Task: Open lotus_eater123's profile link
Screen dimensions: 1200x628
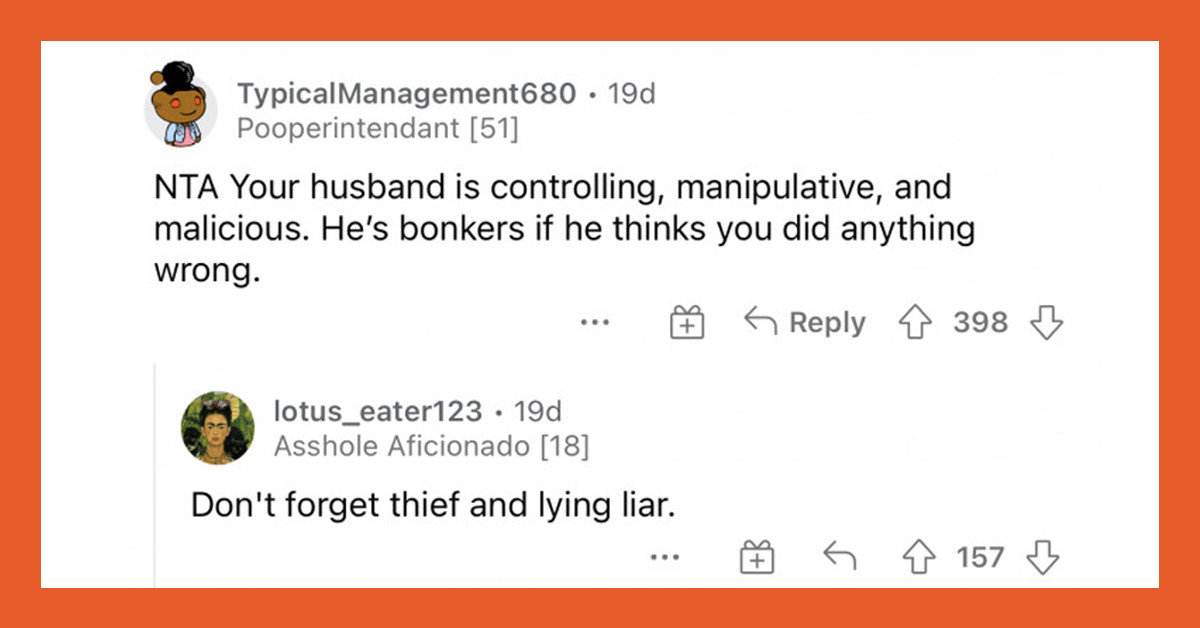Action: point(377,411)
